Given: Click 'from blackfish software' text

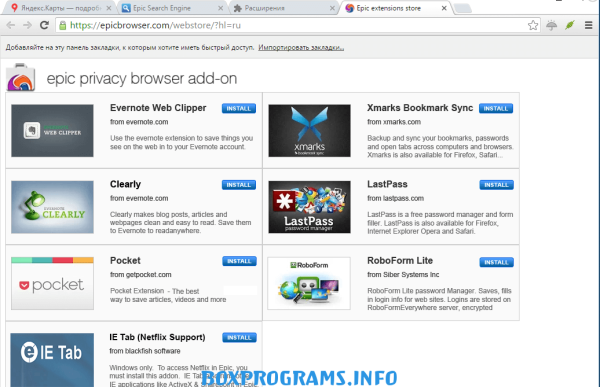Looking at the screenshot, I should click(x=145, y=351).
